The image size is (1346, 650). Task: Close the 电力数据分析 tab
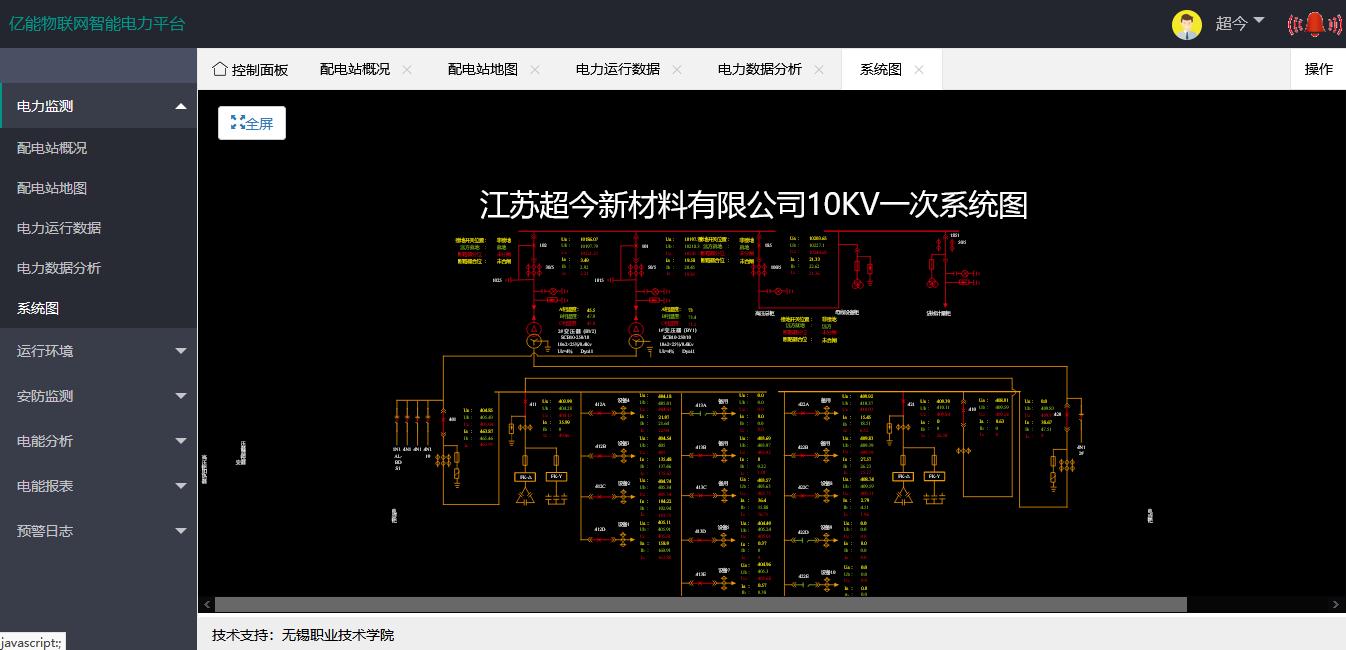coord(819,69)
